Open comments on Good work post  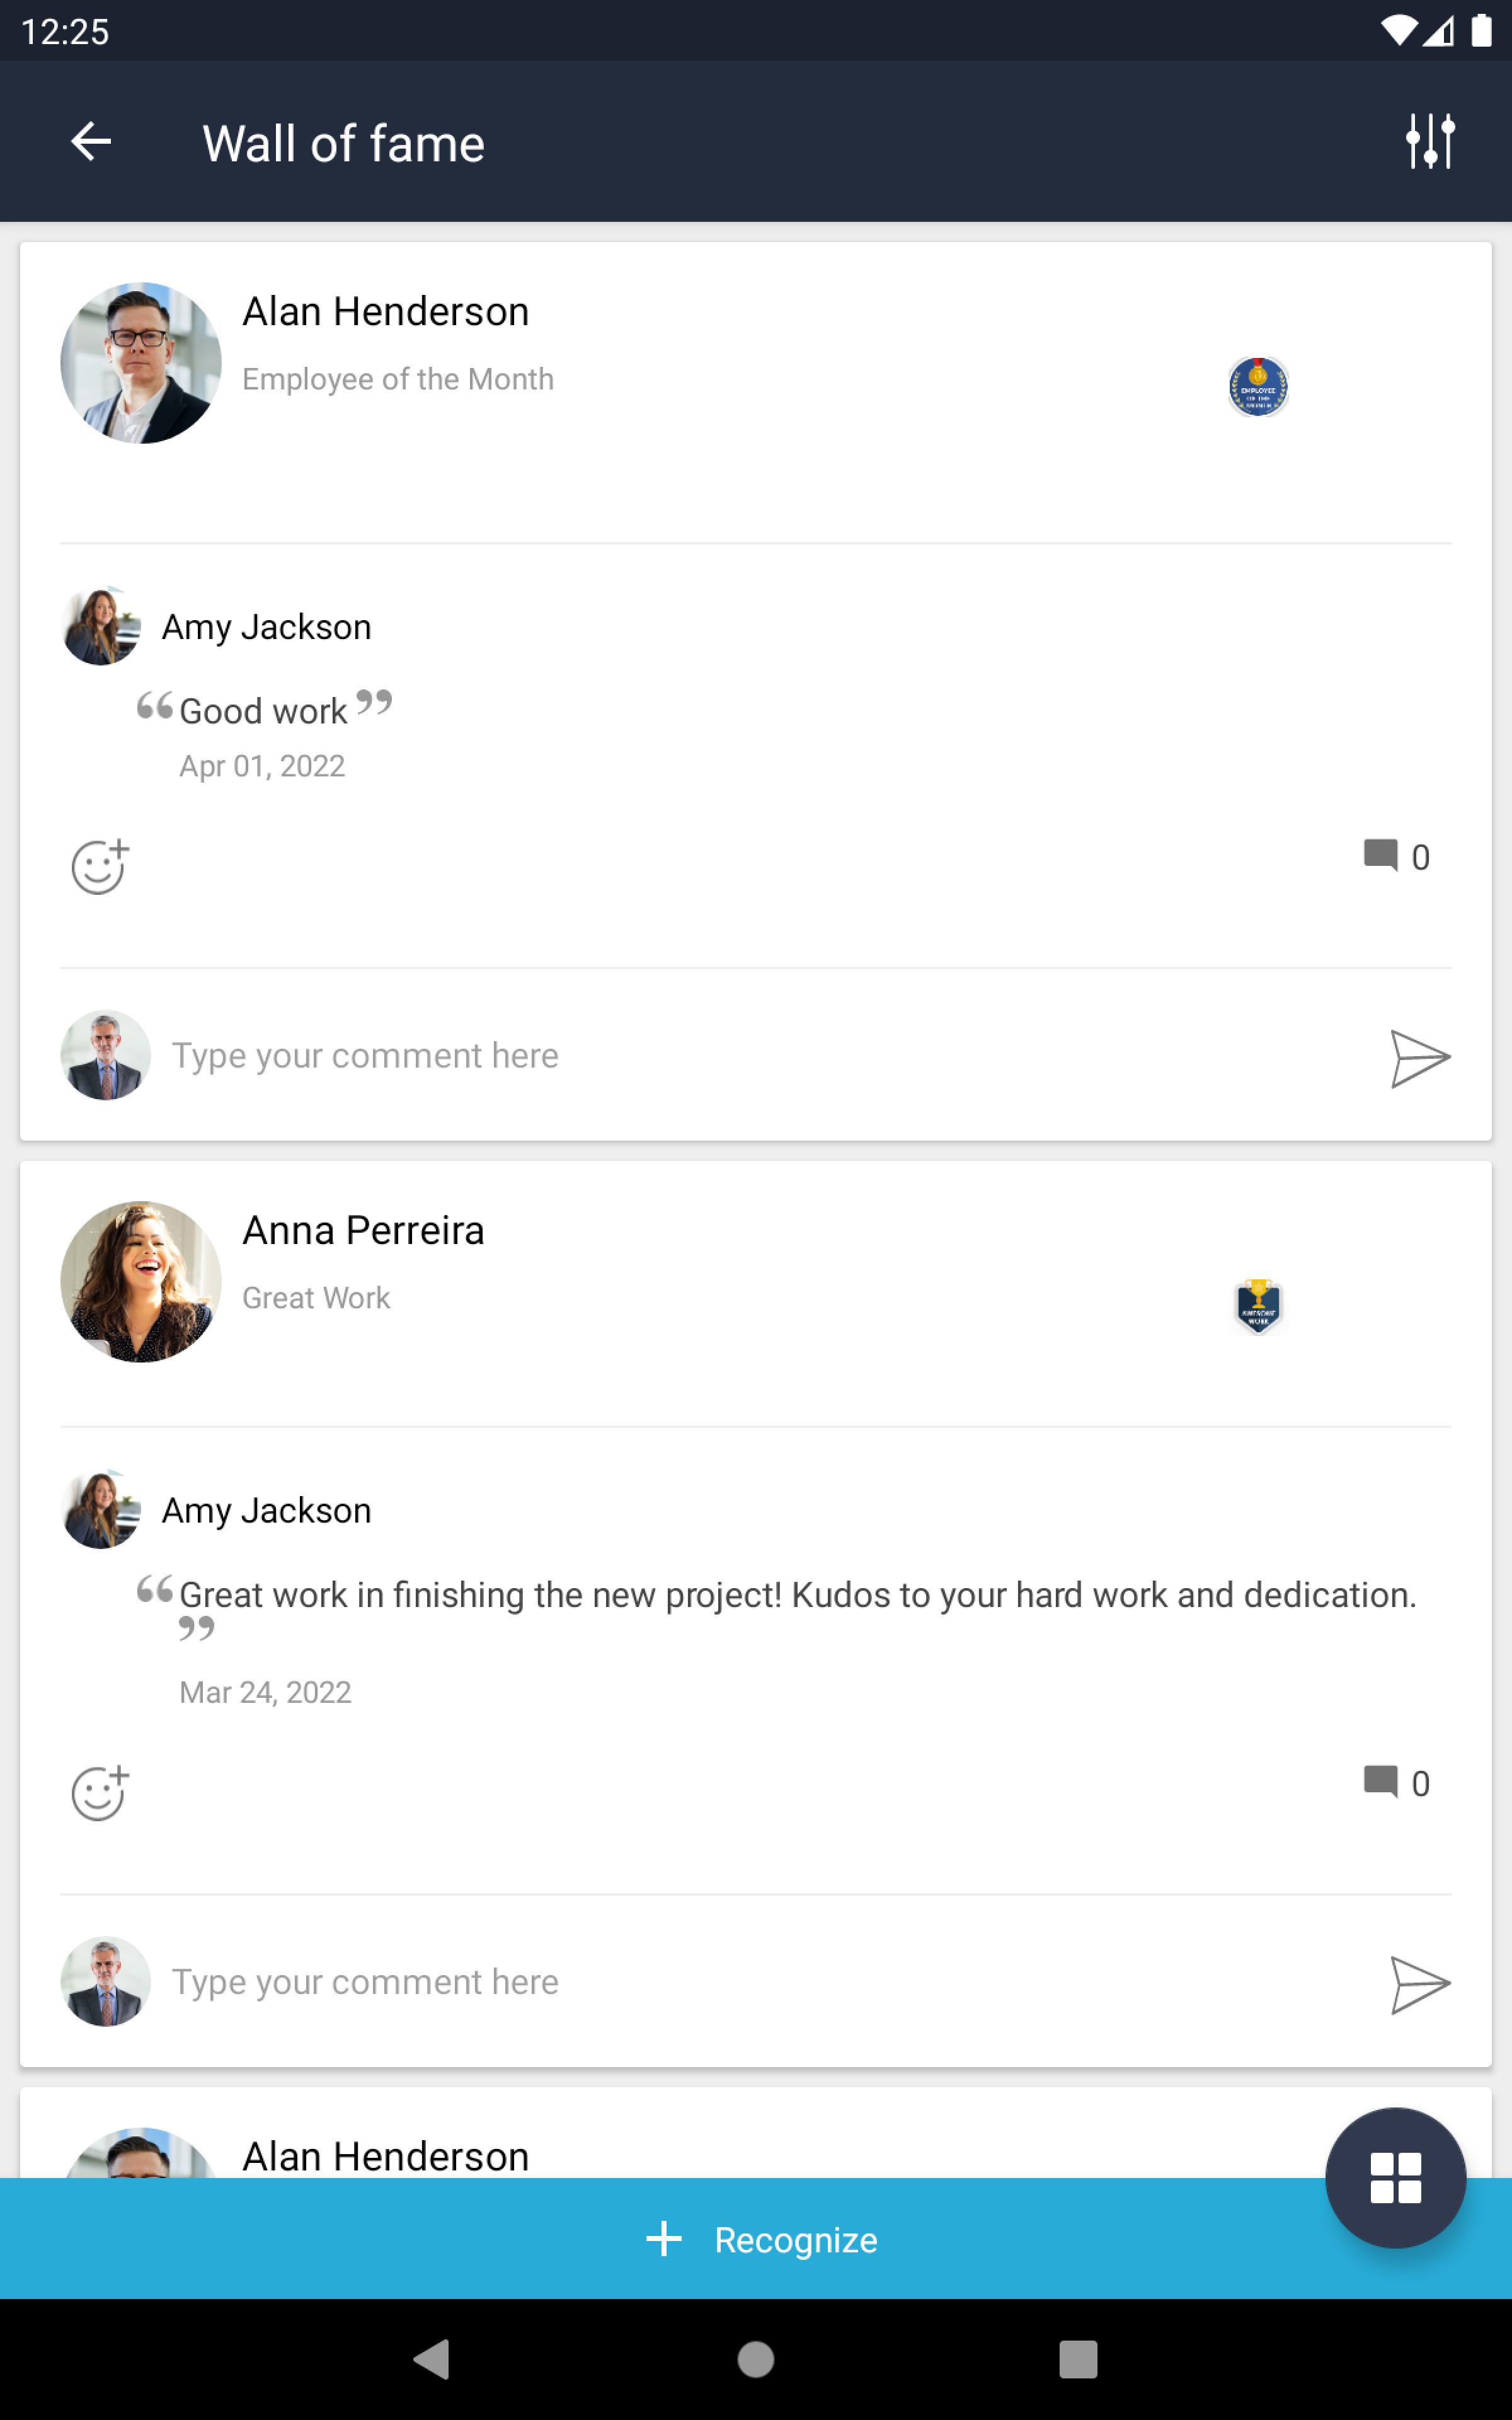[x=1395, y=857]
